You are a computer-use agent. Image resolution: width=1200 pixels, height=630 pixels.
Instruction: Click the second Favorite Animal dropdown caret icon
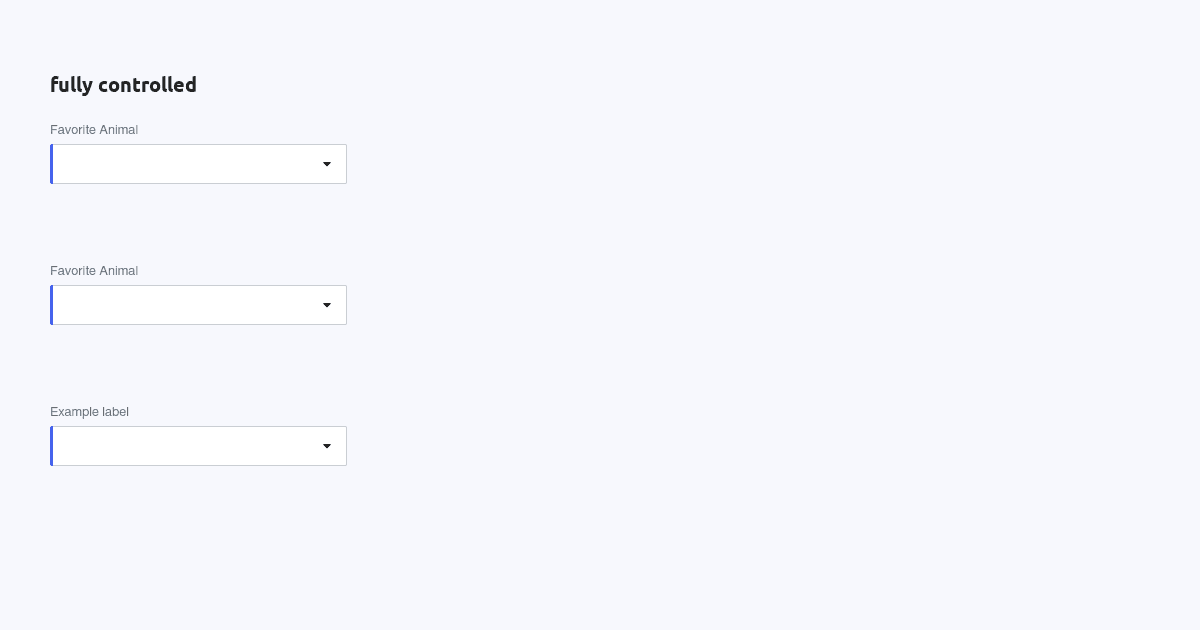(x=327, y=305)
